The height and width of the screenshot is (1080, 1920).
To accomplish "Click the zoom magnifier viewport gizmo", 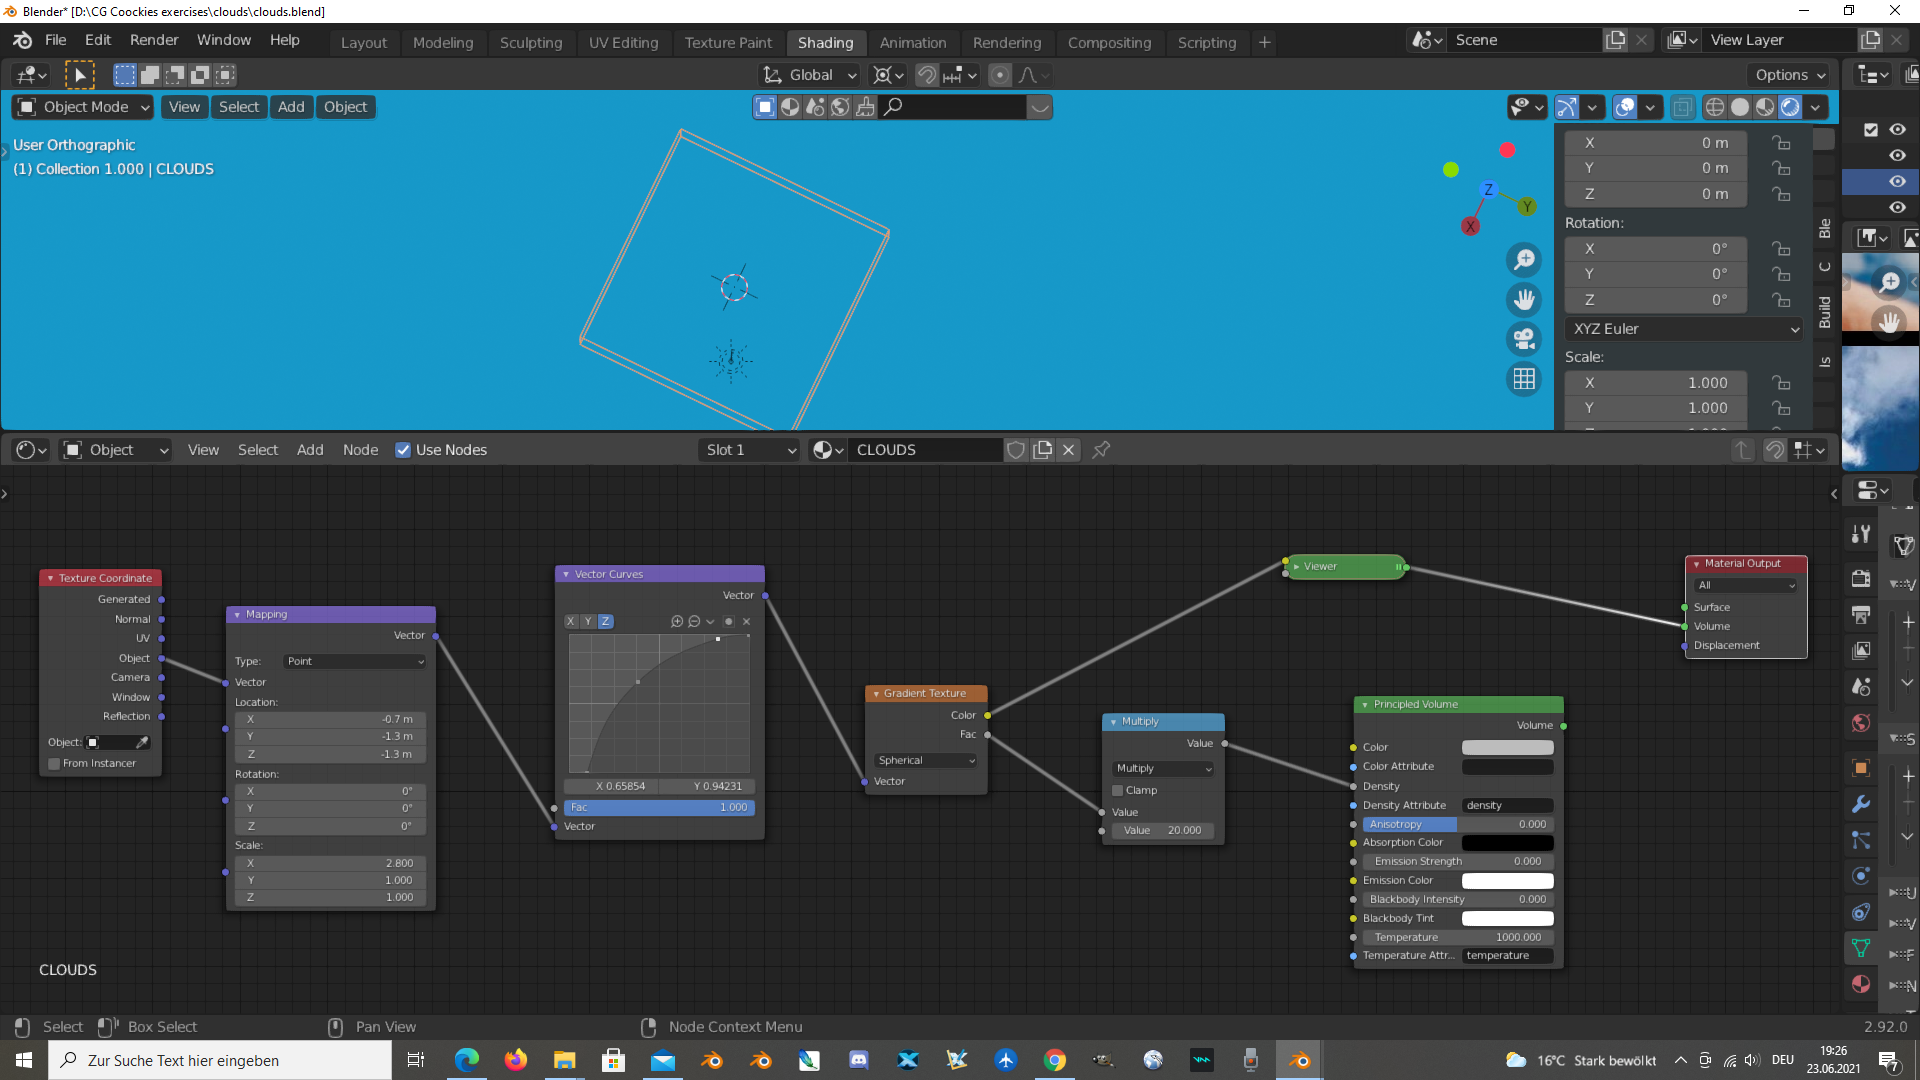I will pyautogui.click(x=1524, y=261).
